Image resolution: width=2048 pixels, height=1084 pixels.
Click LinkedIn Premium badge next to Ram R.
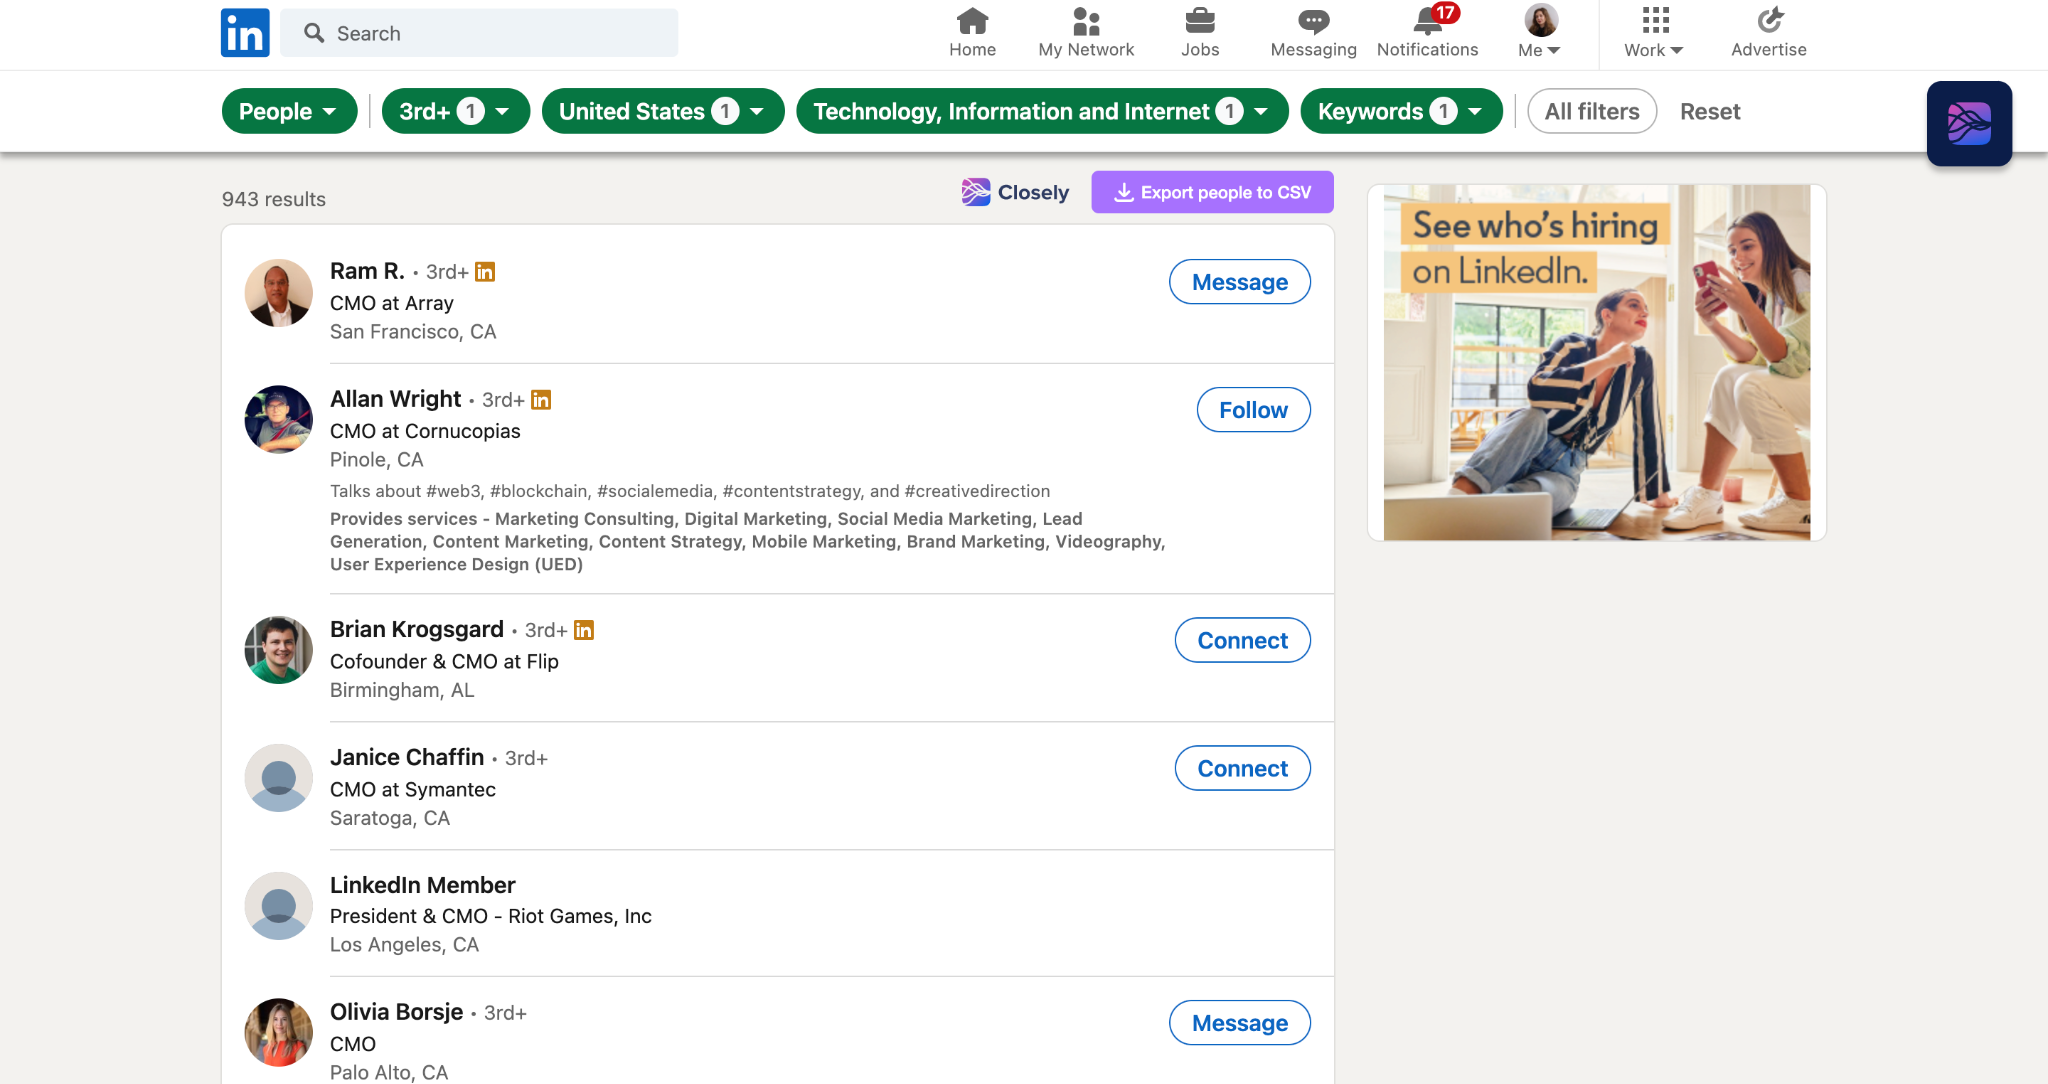tap(485, 272)
